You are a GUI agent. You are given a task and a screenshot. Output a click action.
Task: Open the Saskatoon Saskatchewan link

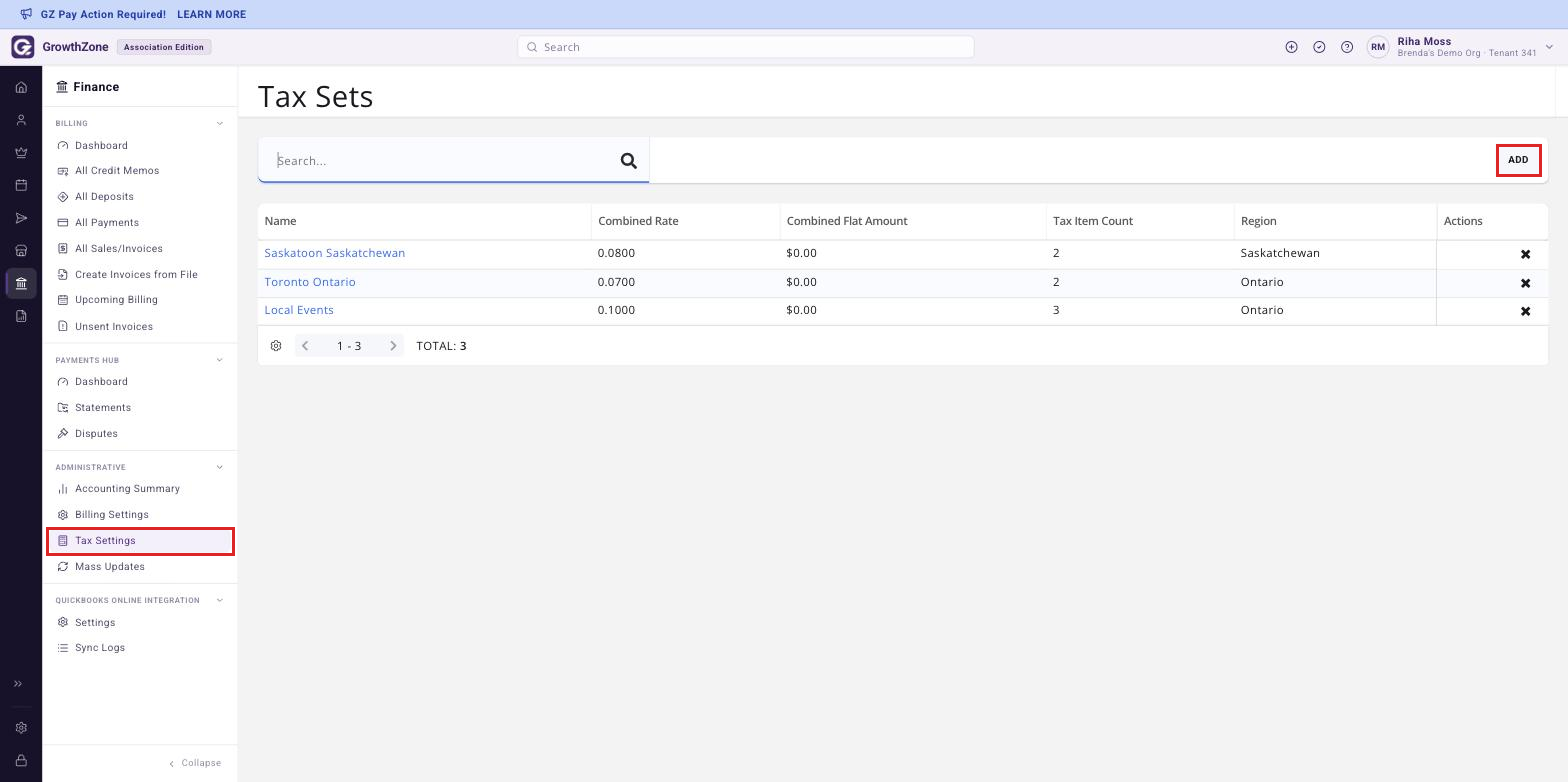[335, 253]
